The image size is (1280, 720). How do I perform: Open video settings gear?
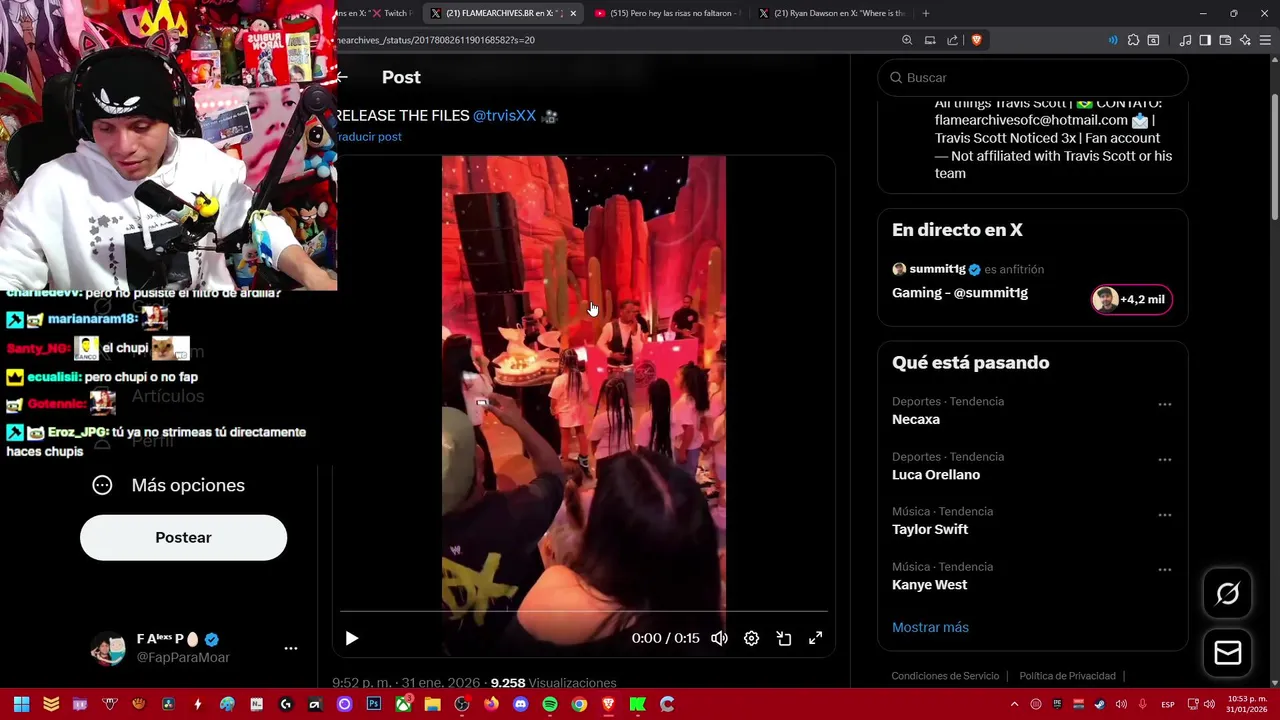coord(751,638)
